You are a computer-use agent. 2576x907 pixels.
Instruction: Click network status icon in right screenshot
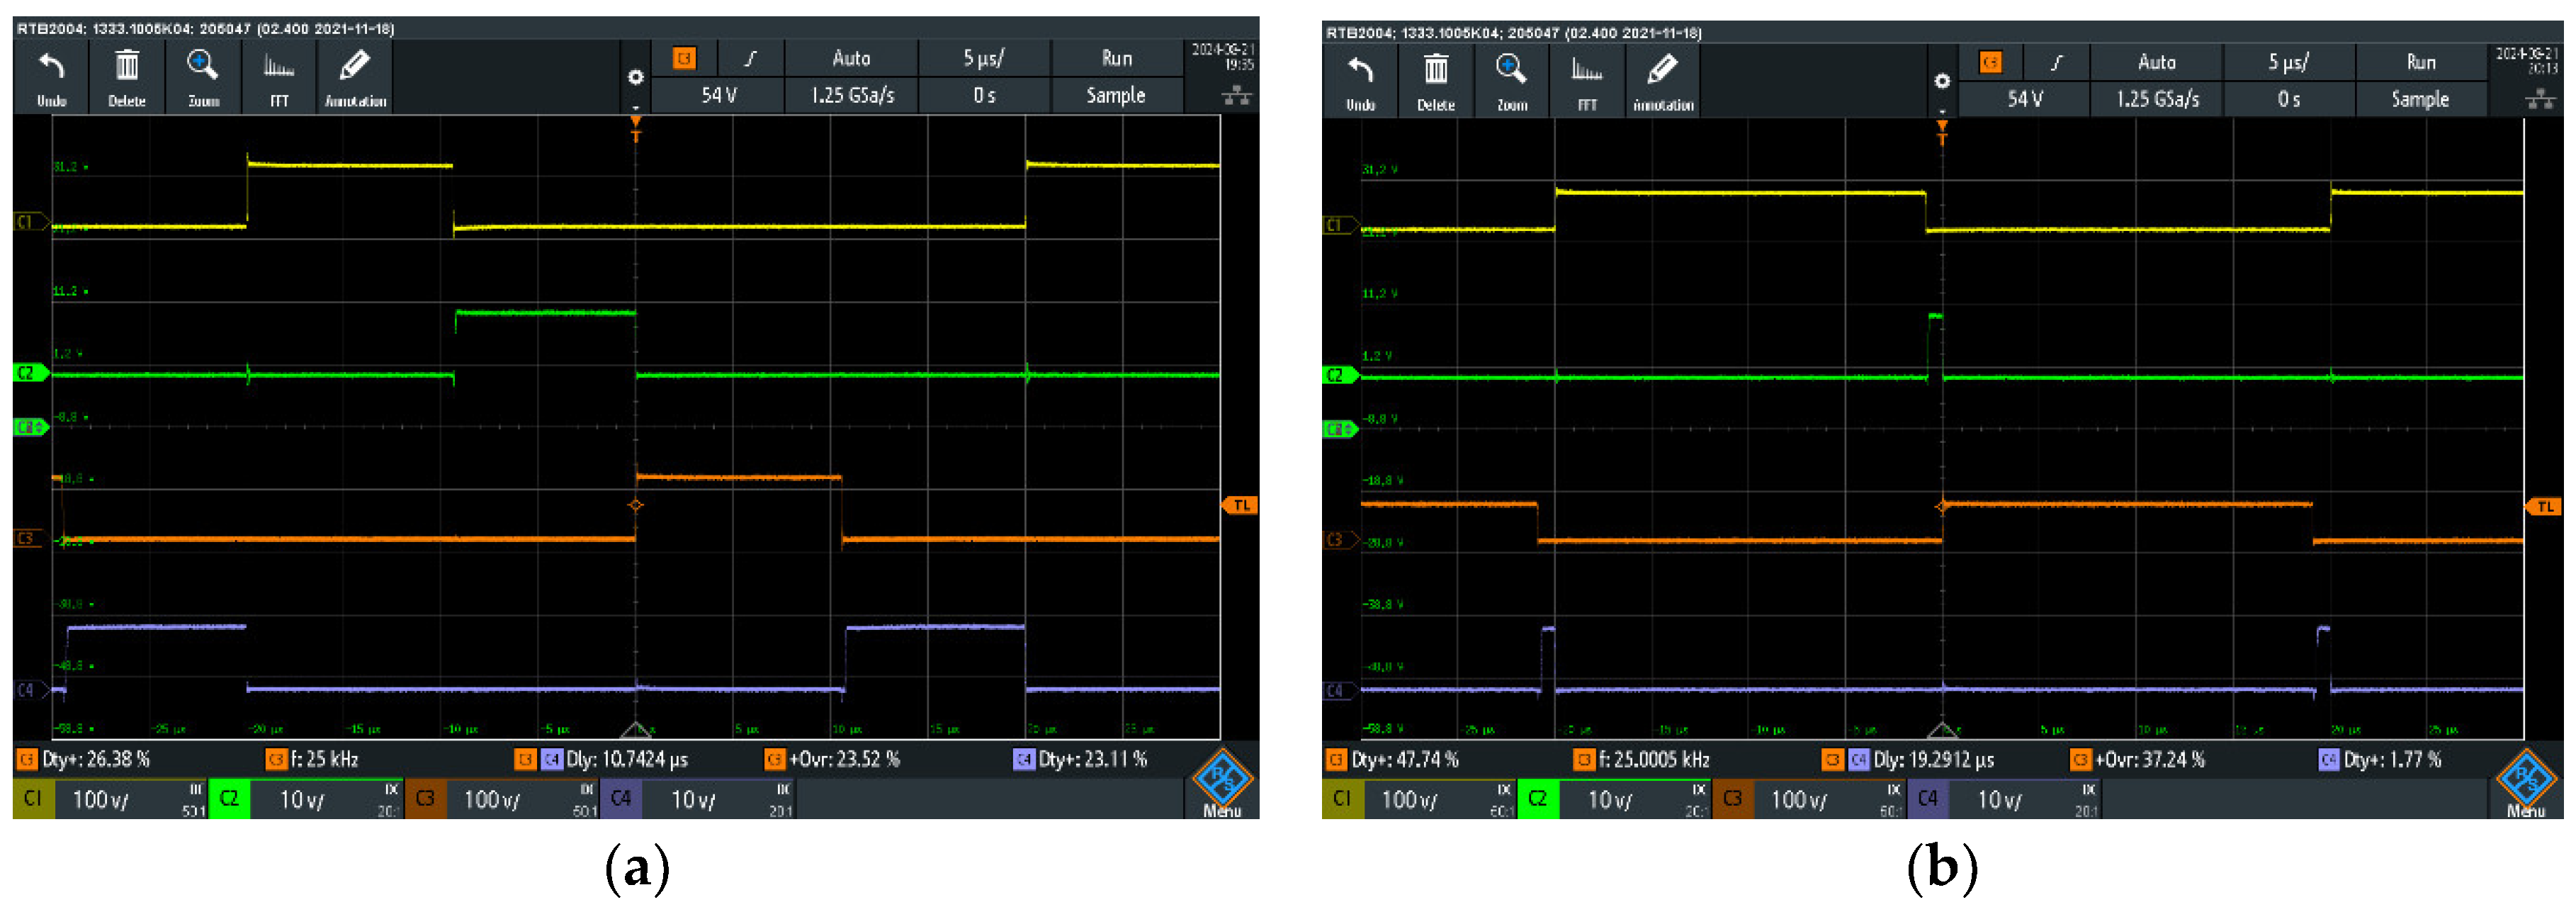[2540, 100]
